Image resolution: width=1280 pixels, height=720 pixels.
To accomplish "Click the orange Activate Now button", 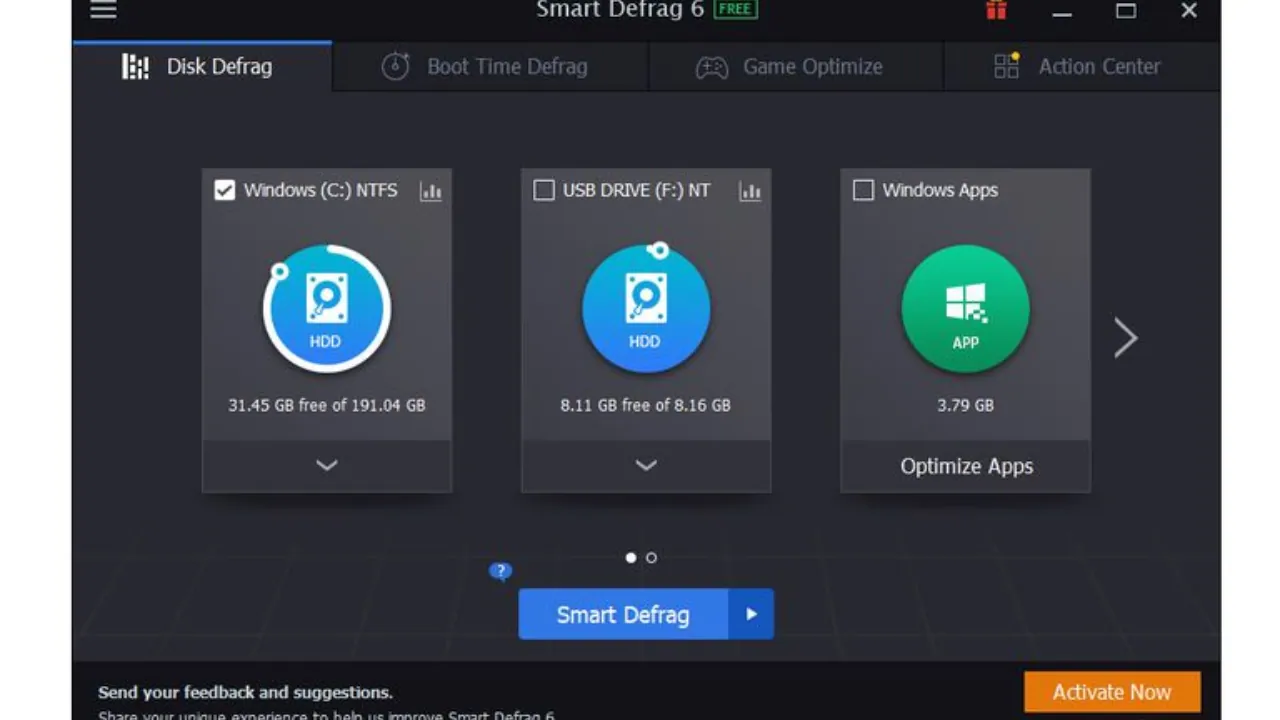I will 1112,692.
